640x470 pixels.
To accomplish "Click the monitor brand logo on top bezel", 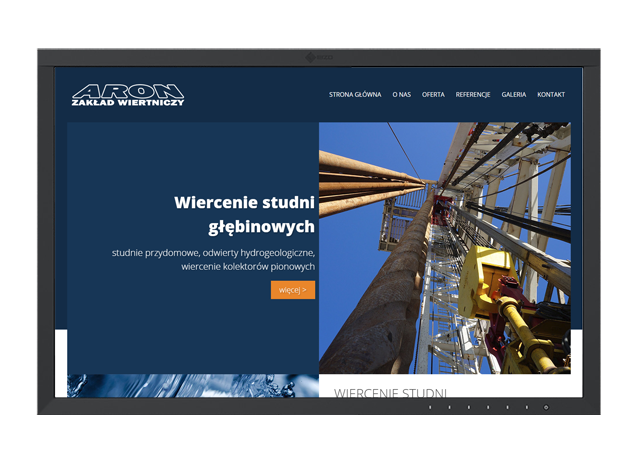I will [x=319, y=58].
